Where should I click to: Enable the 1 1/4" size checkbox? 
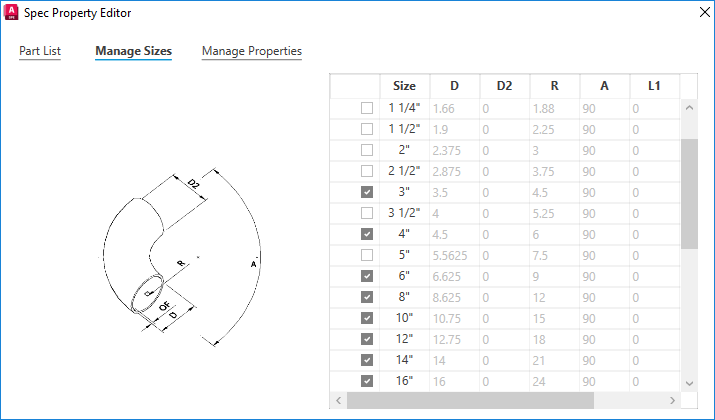(x=367, y=108)
